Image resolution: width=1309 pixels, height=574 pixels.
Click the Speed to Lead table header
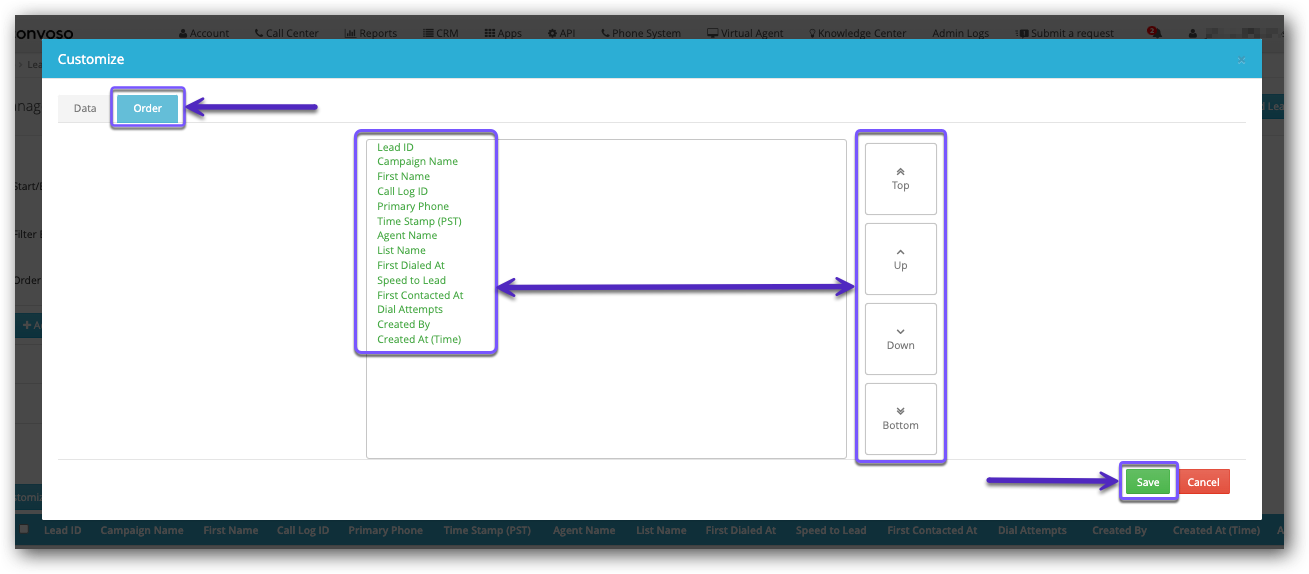coord(831,530)
